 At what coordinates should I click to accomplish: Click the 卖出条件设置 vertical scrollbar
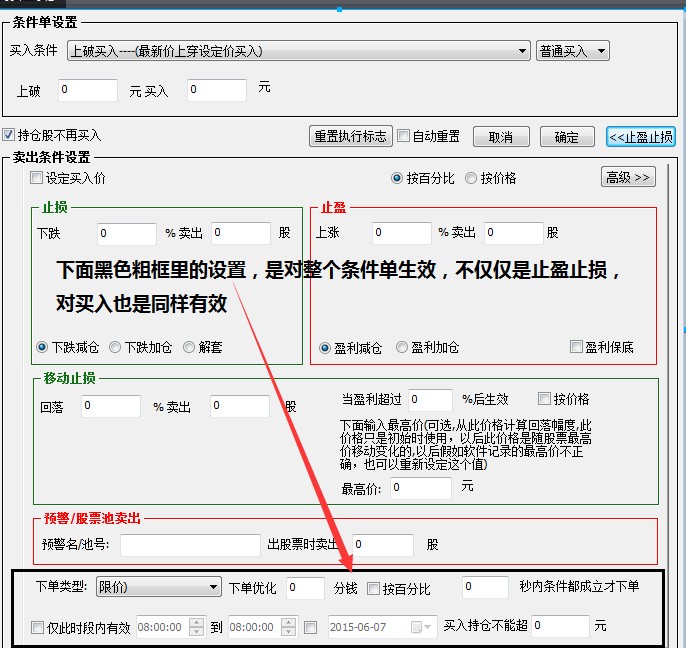(x=668, y=368)
